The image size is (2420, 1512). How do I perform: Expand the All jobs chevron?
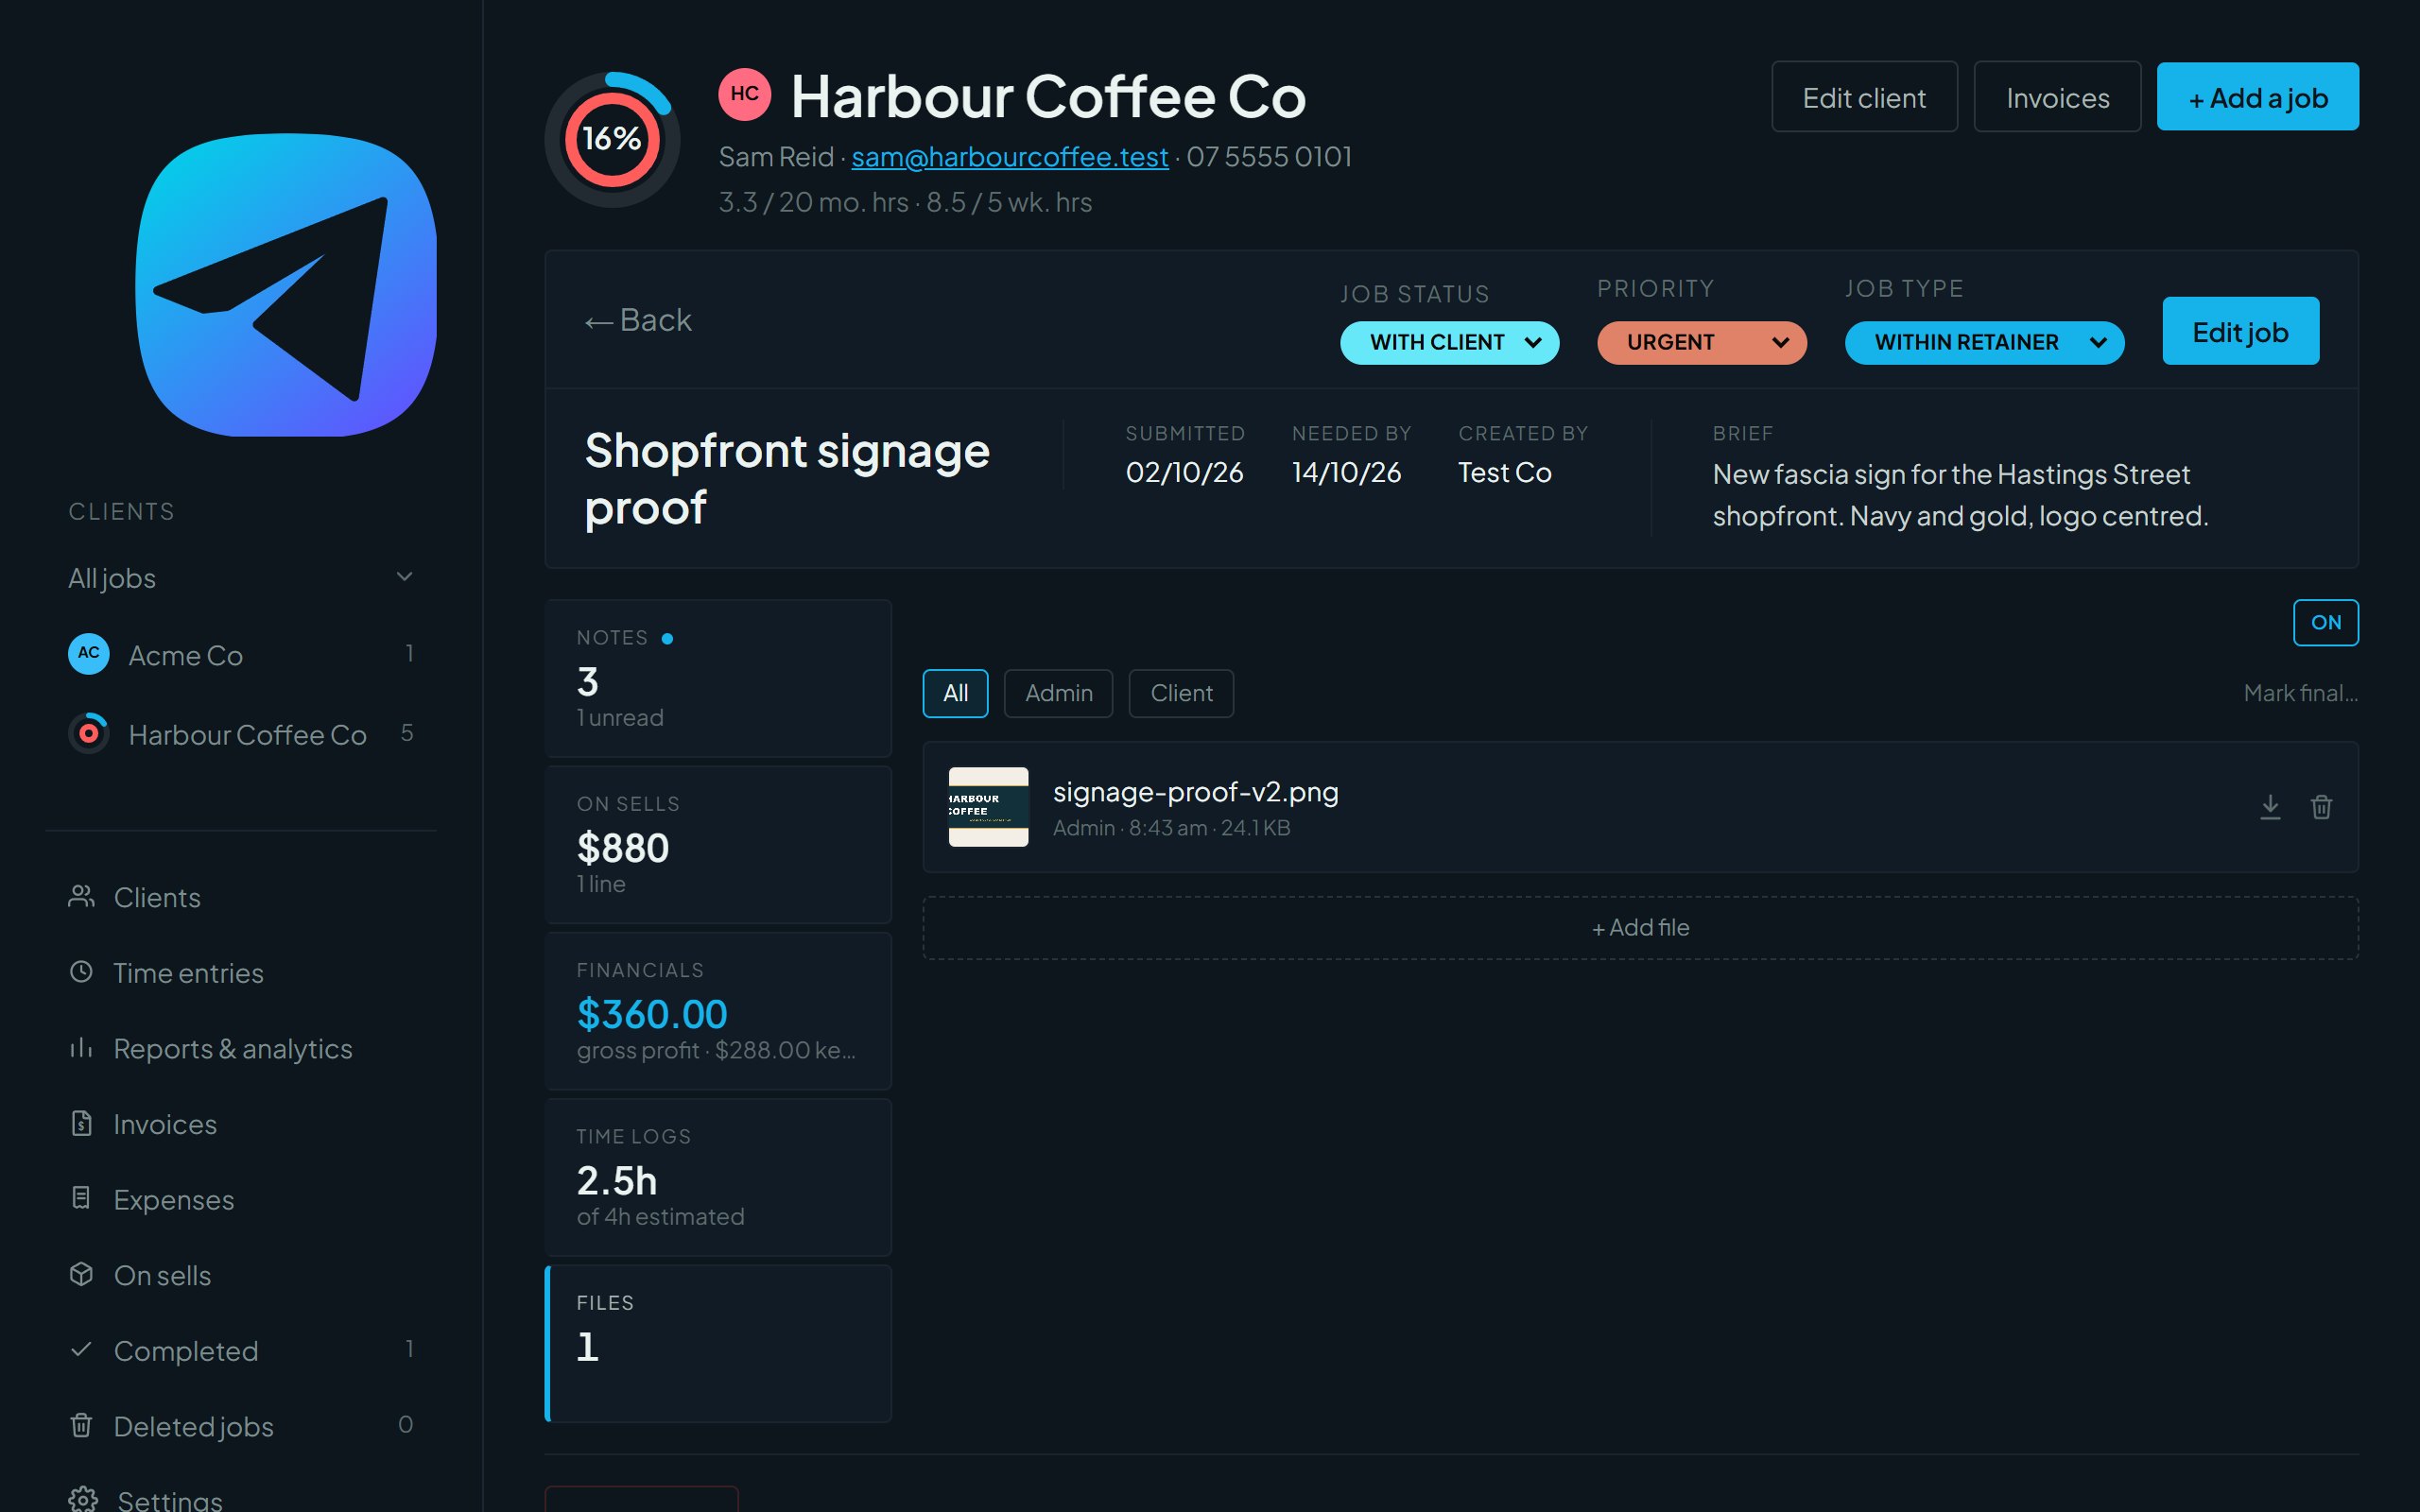(x=404, y=576)
